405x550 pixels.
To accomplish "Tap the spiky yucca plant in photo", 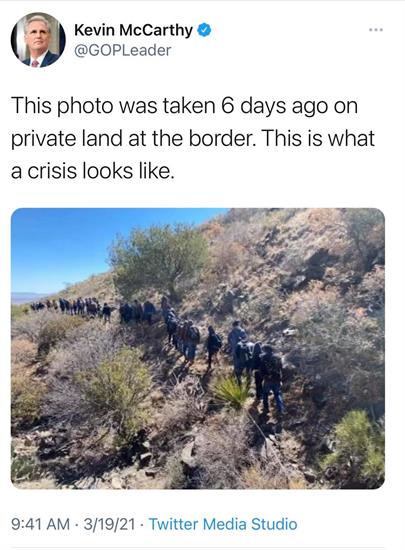I will [x=232, y=392].
